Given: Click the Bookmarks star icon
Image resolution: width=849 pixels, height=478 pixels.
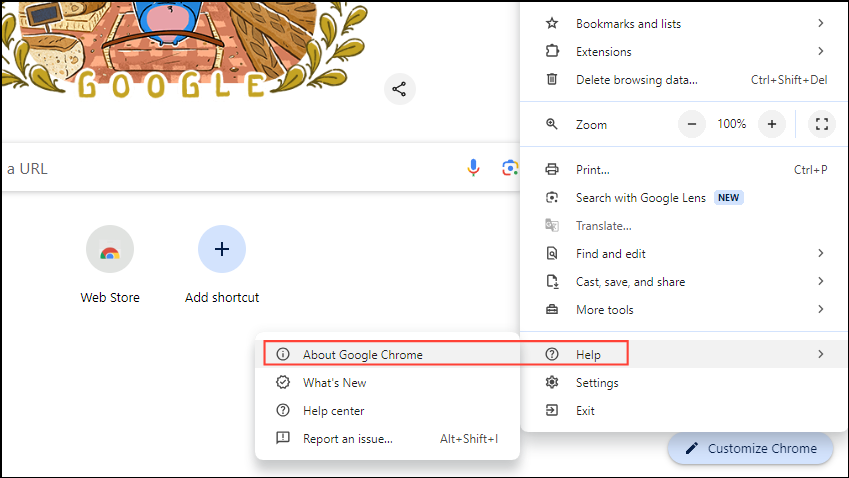Looking at the screenshot, I should [552, 23].
